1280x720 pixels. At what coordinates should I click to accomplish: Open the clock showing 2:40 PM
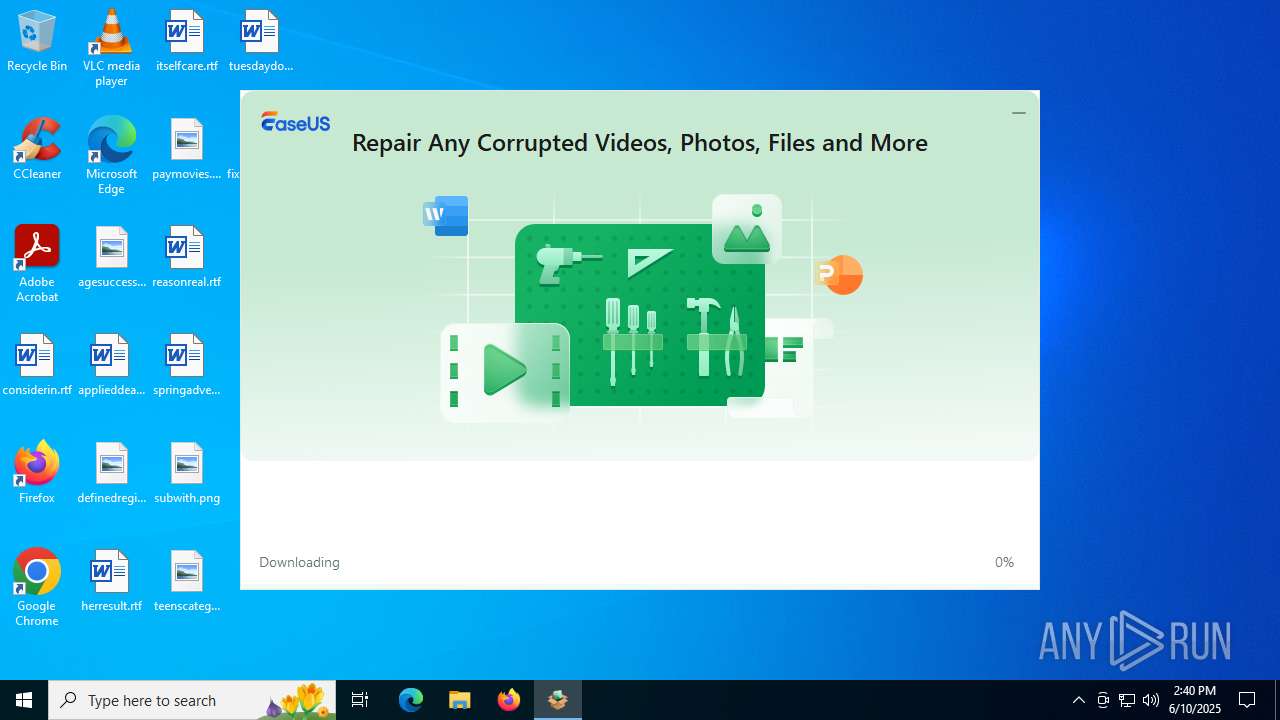click(x=1196, y=700)
